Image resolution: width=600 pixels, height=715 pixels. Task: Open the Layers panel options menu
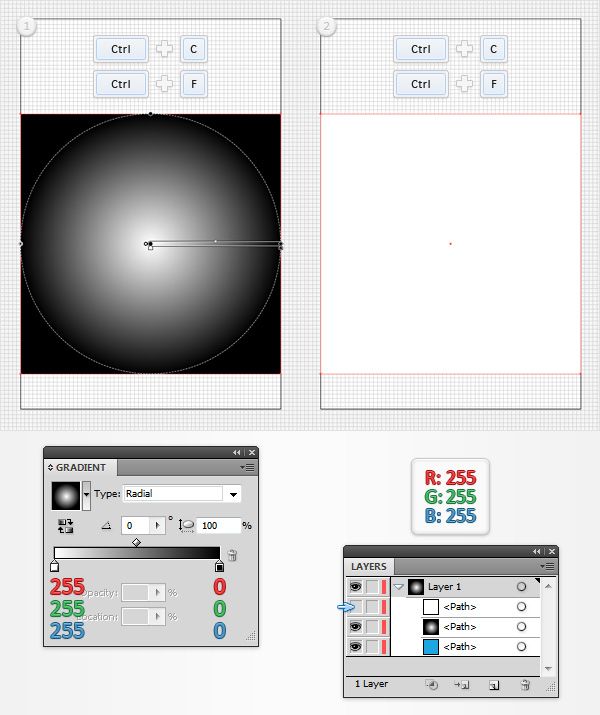point(548,566)
